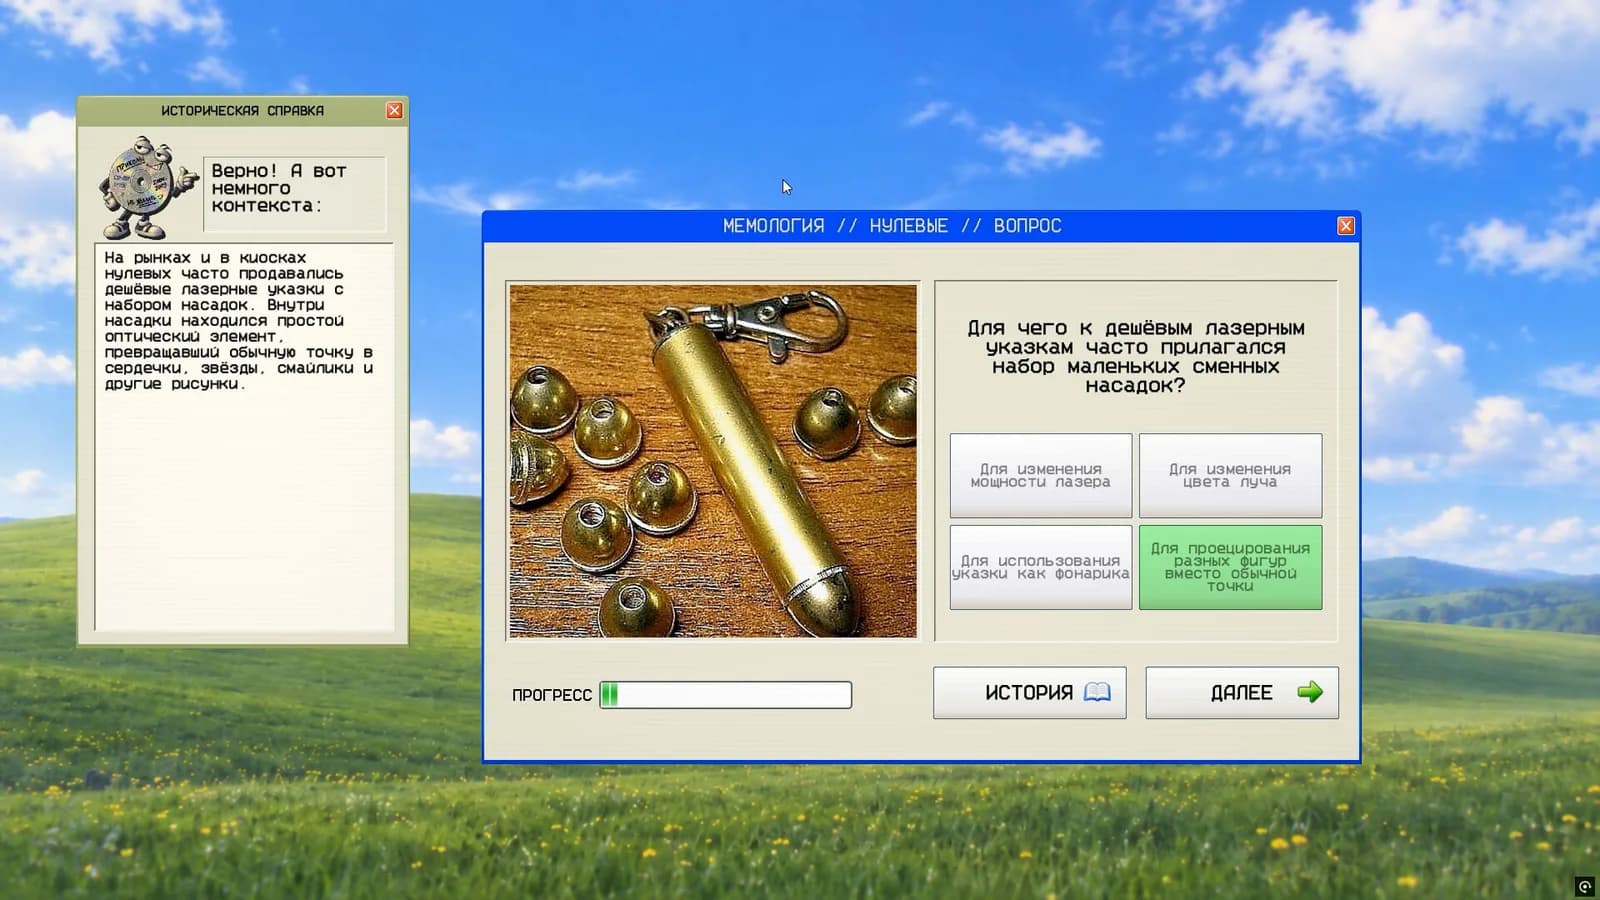
Task: Click the 'Верно! А вот немного контекста' text
Action: [279, 188]
